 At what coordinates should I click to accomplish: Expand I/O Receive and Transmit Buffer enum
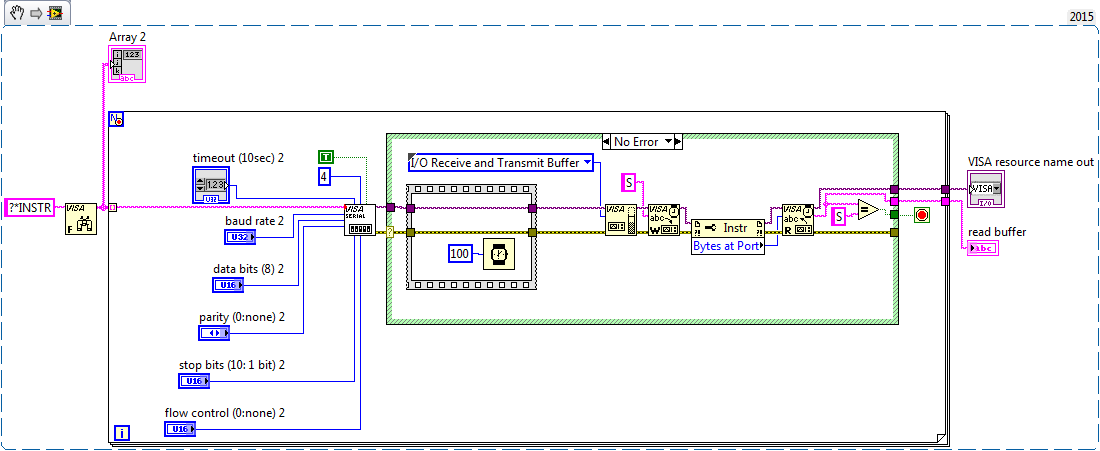coord(587,162)
